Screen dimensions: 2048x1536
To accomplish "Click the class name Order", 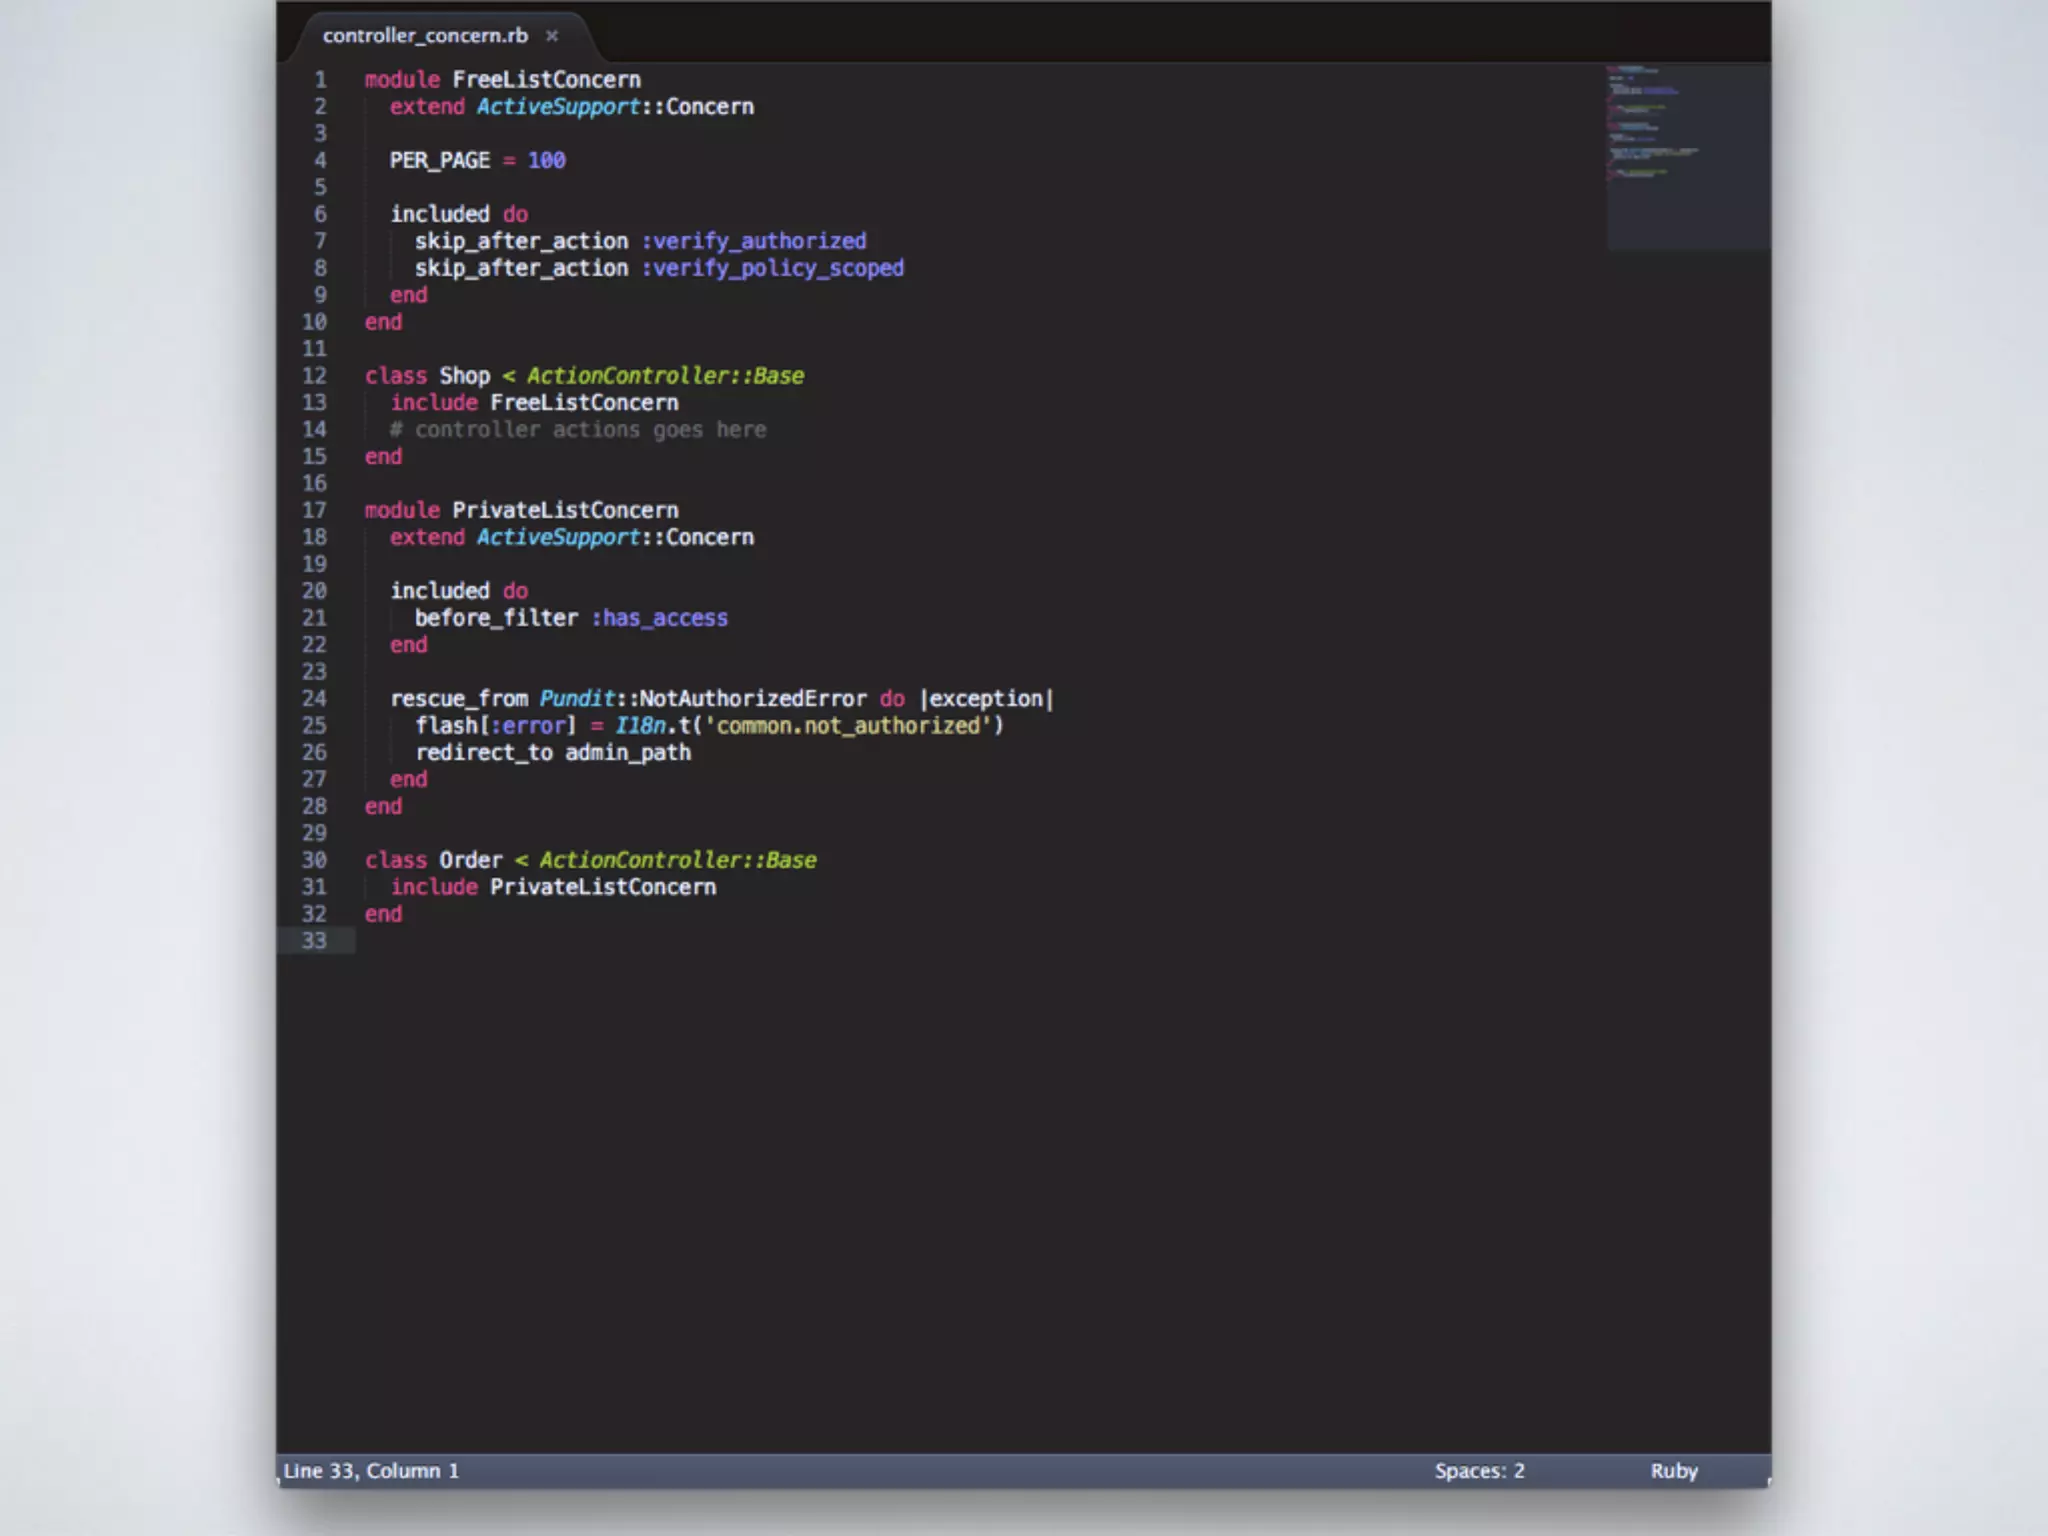I will point(470,860).
